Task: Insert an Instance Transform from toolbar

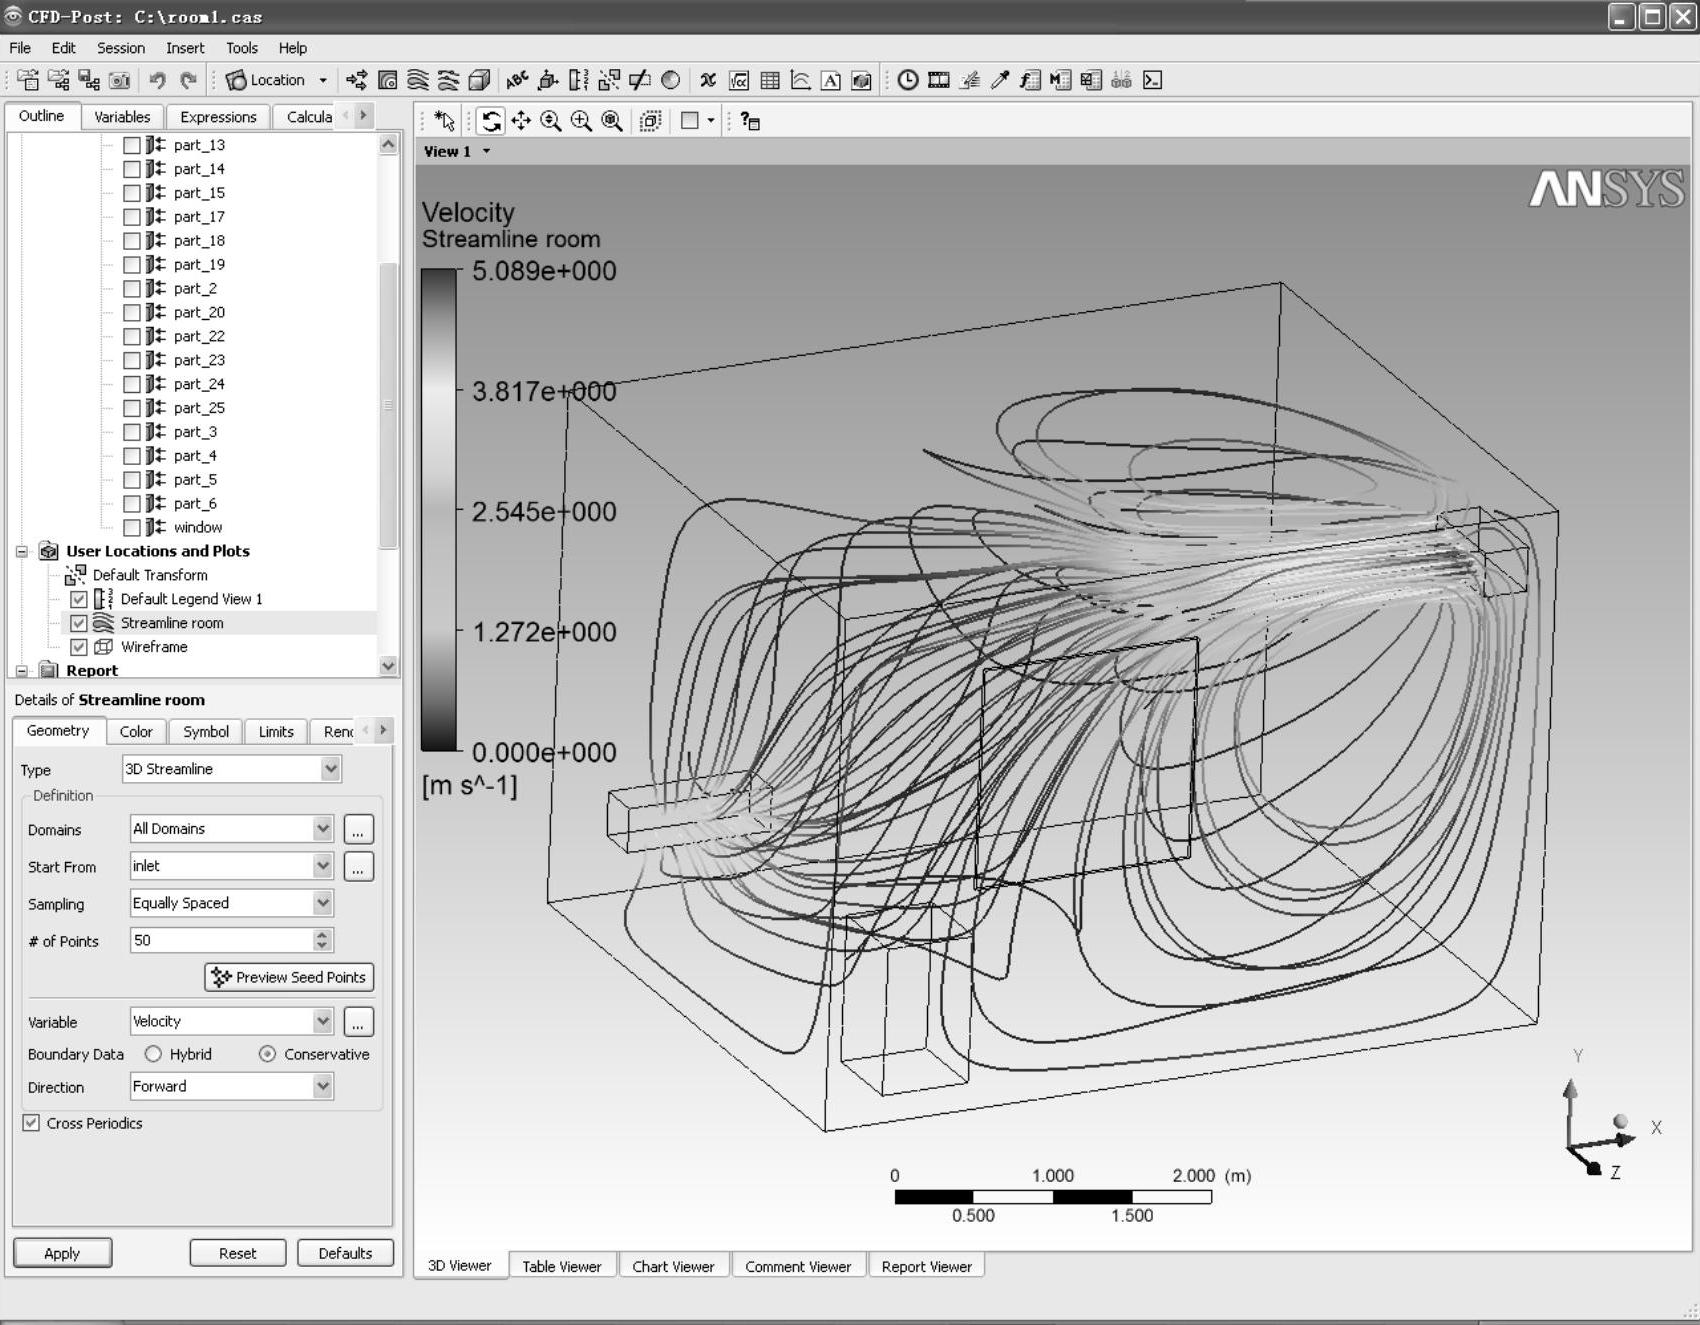Action: point(609,80)
